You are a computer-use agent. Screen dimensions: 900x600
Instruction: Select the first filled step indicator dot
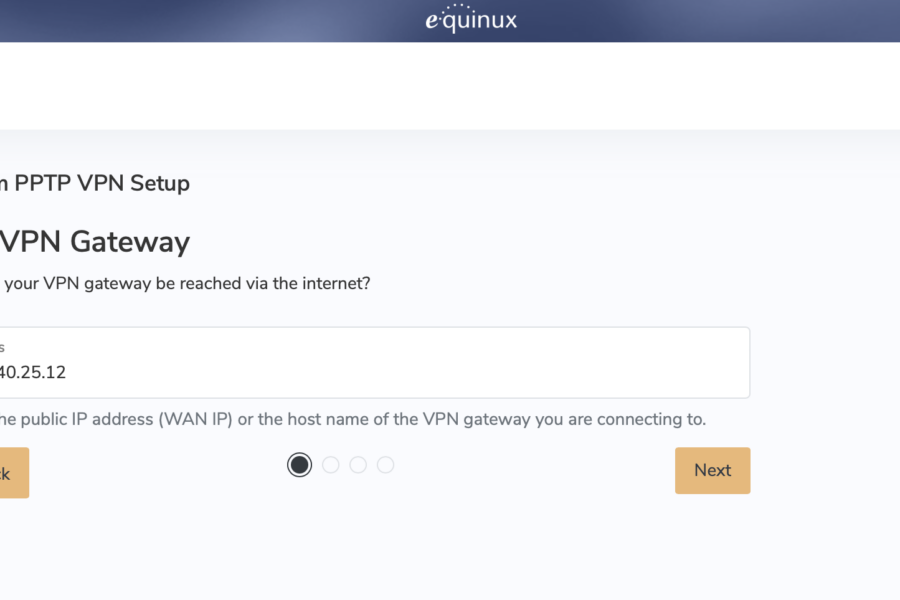pyautogui.click(x=299, y=464)
